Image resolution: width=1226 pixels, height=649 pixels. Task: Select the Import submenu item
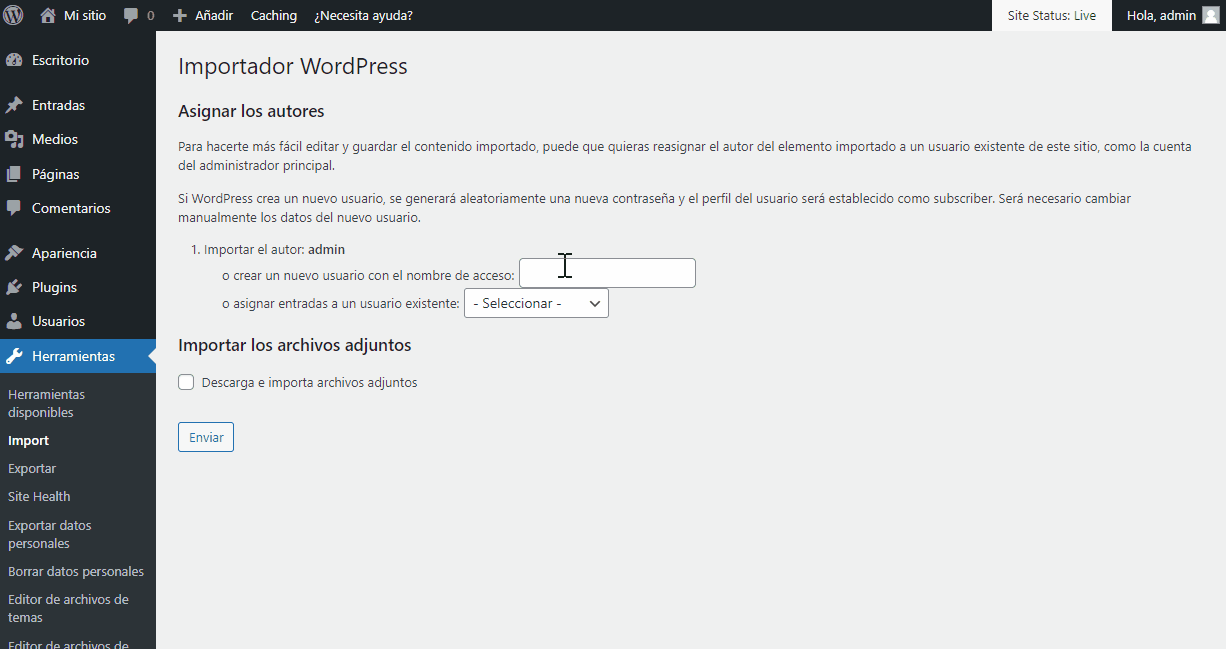[28, 440]
